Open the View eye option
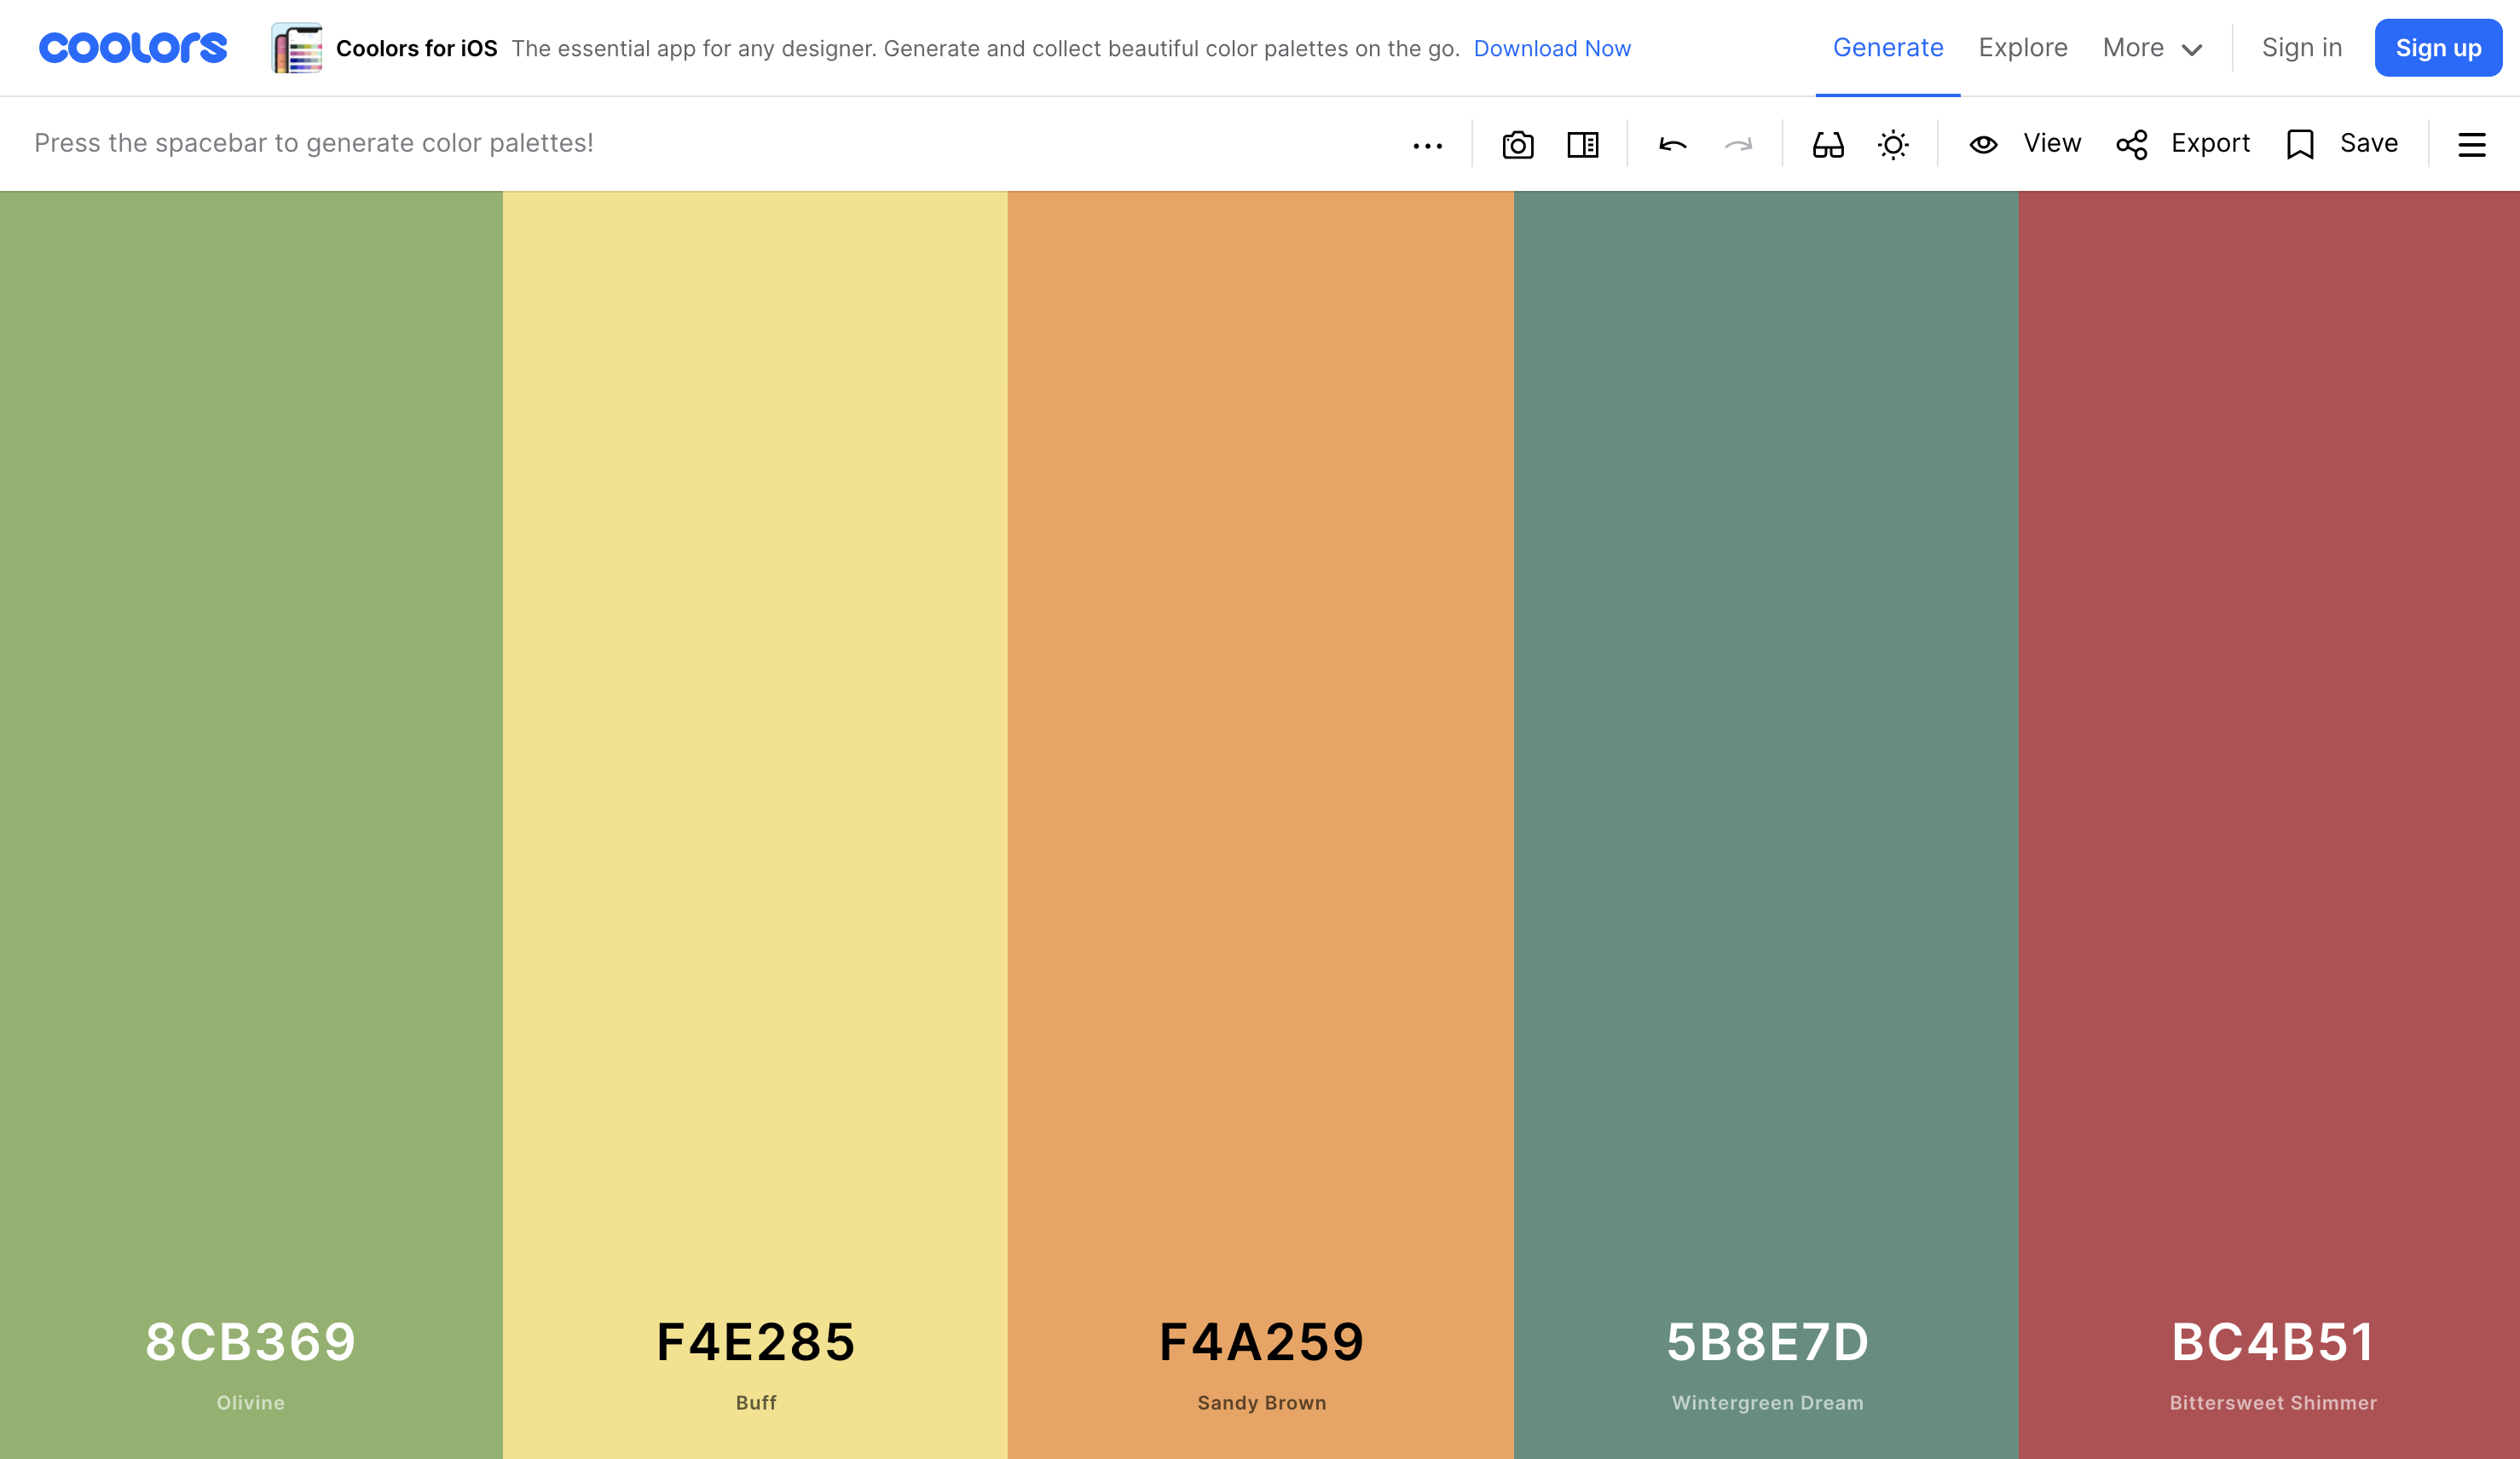This screenshot has width=2520, height=1459. point(2025,144)
